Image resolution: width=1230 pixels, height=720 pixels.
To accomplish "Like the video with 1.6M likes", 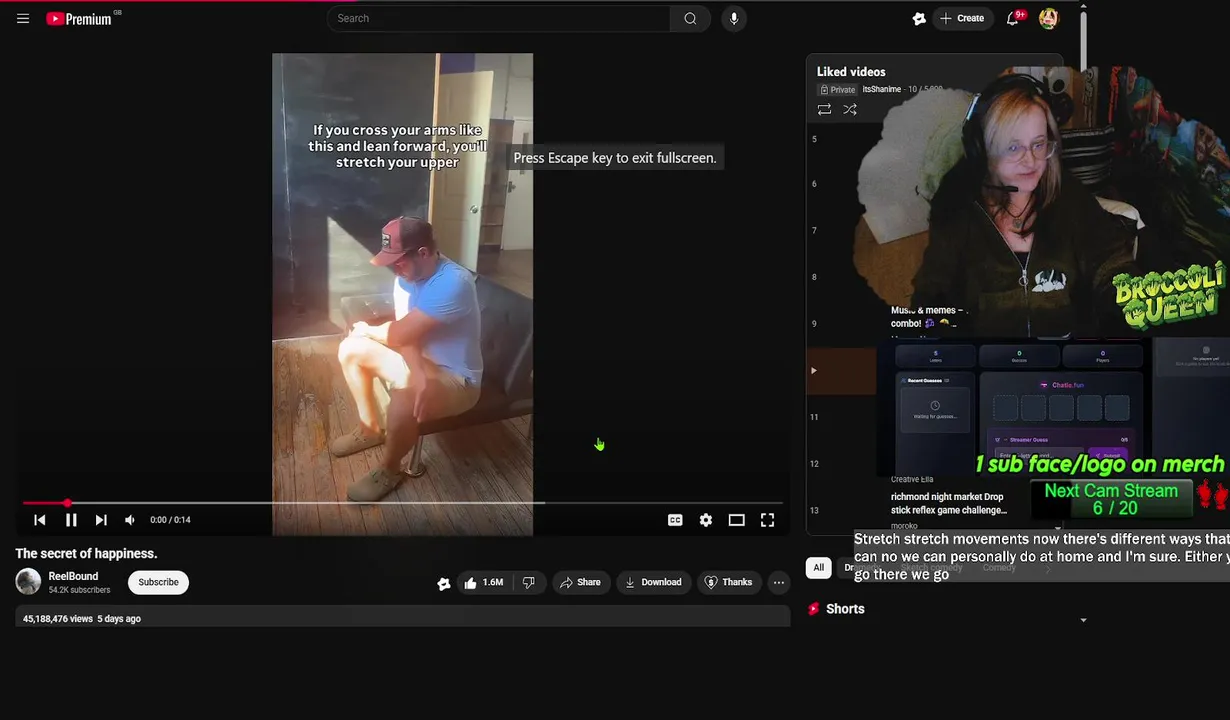I will coord(484,582).
